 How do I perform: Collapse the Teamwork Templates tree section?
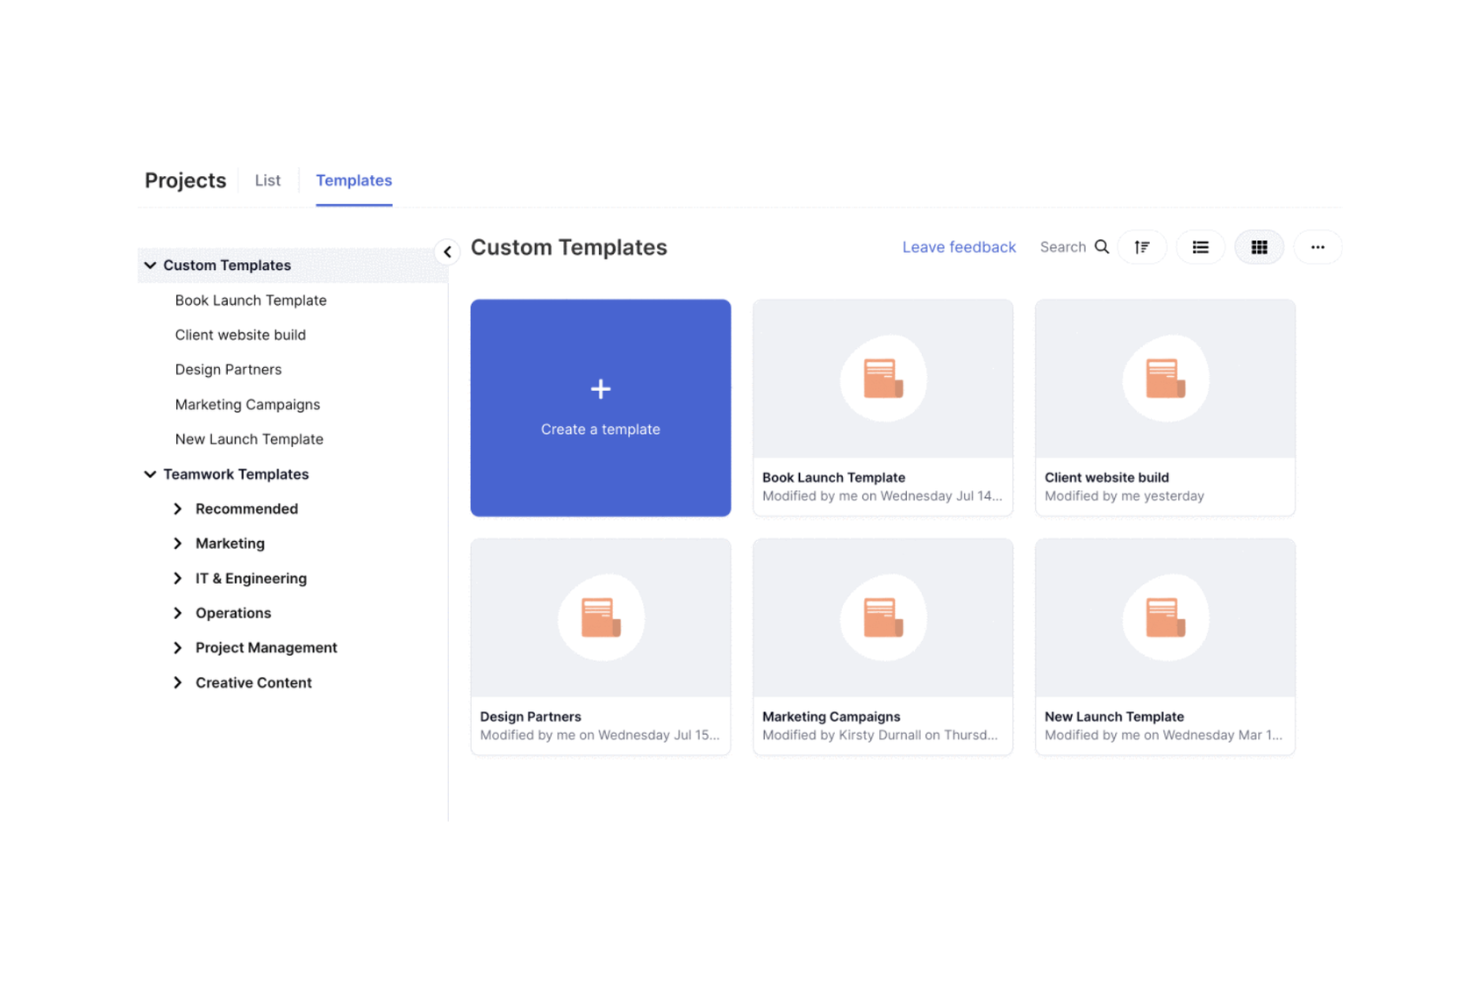150,474
